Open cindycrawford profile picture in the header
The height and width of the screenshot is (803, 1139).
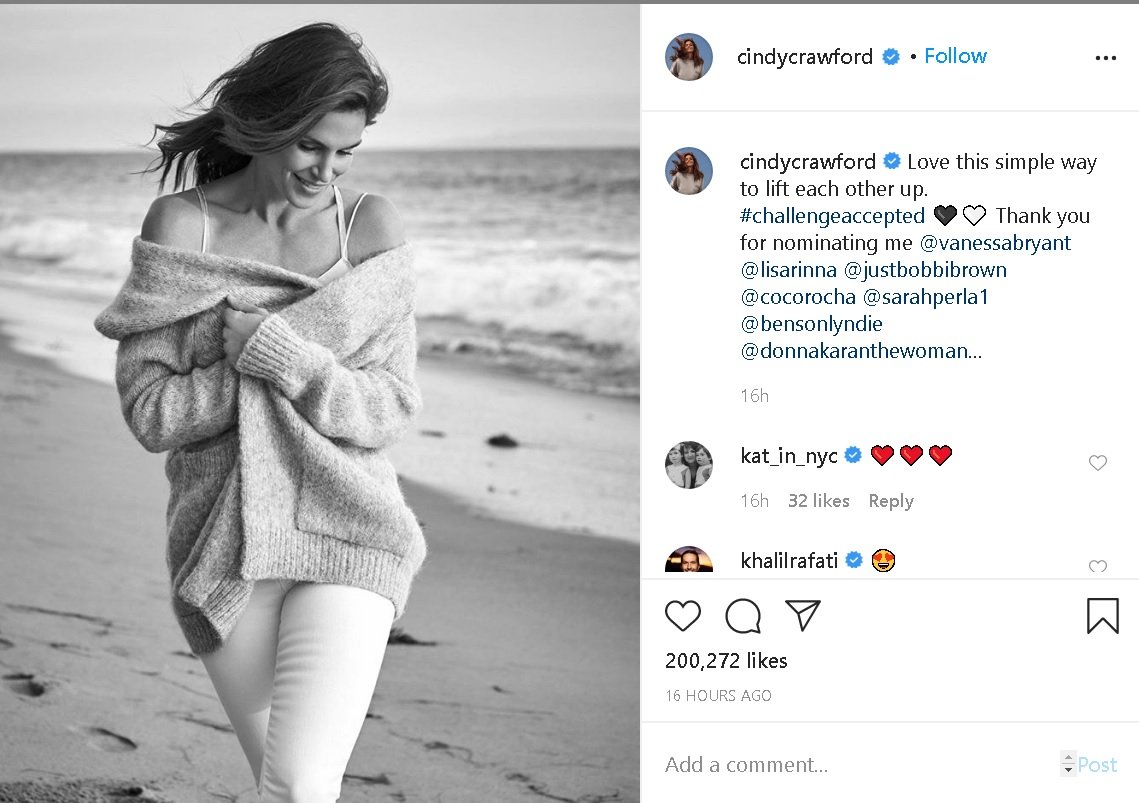pyautogui.click(x=689, y=57)
